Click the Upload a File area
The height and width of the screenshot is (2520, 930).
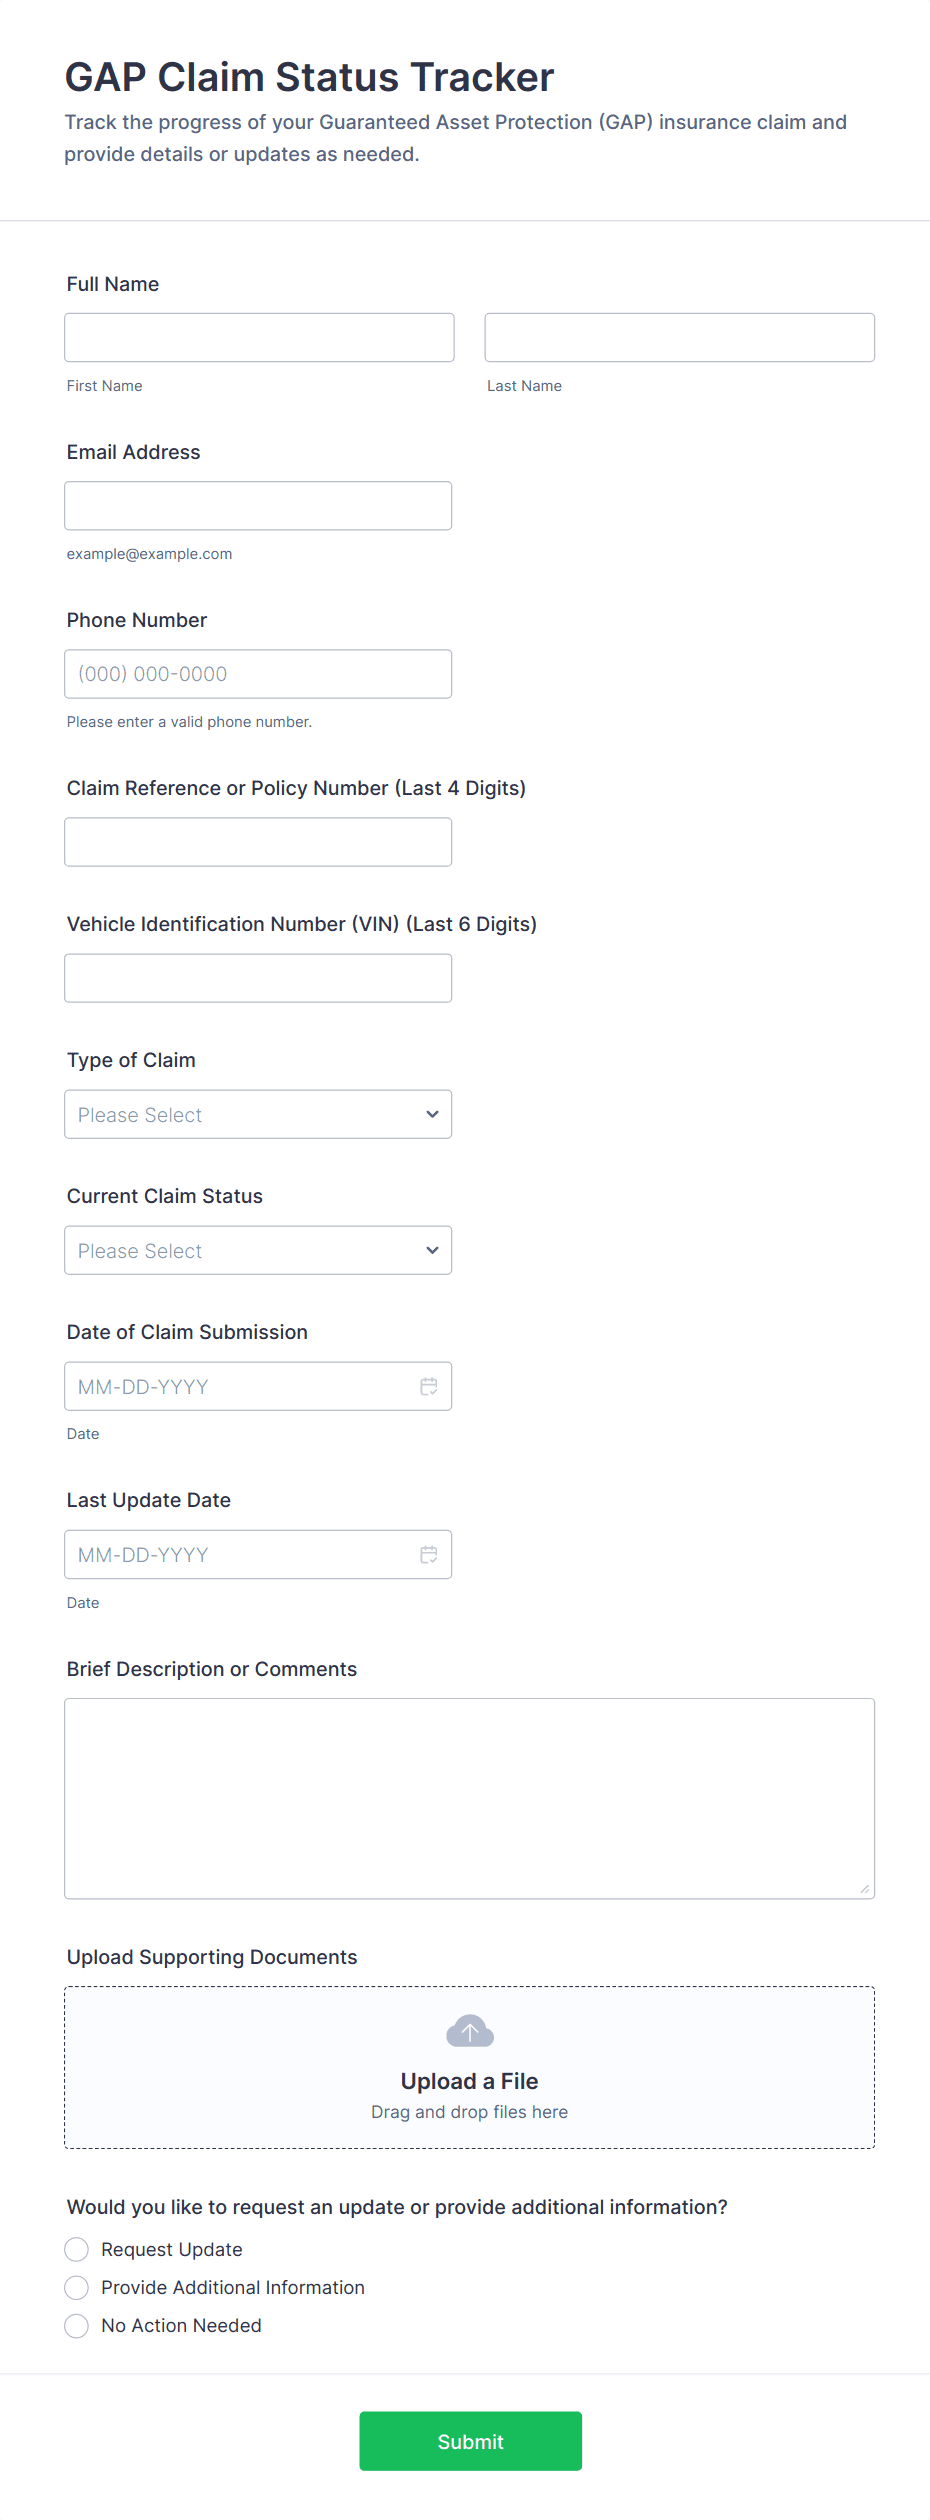(469, 2081)
